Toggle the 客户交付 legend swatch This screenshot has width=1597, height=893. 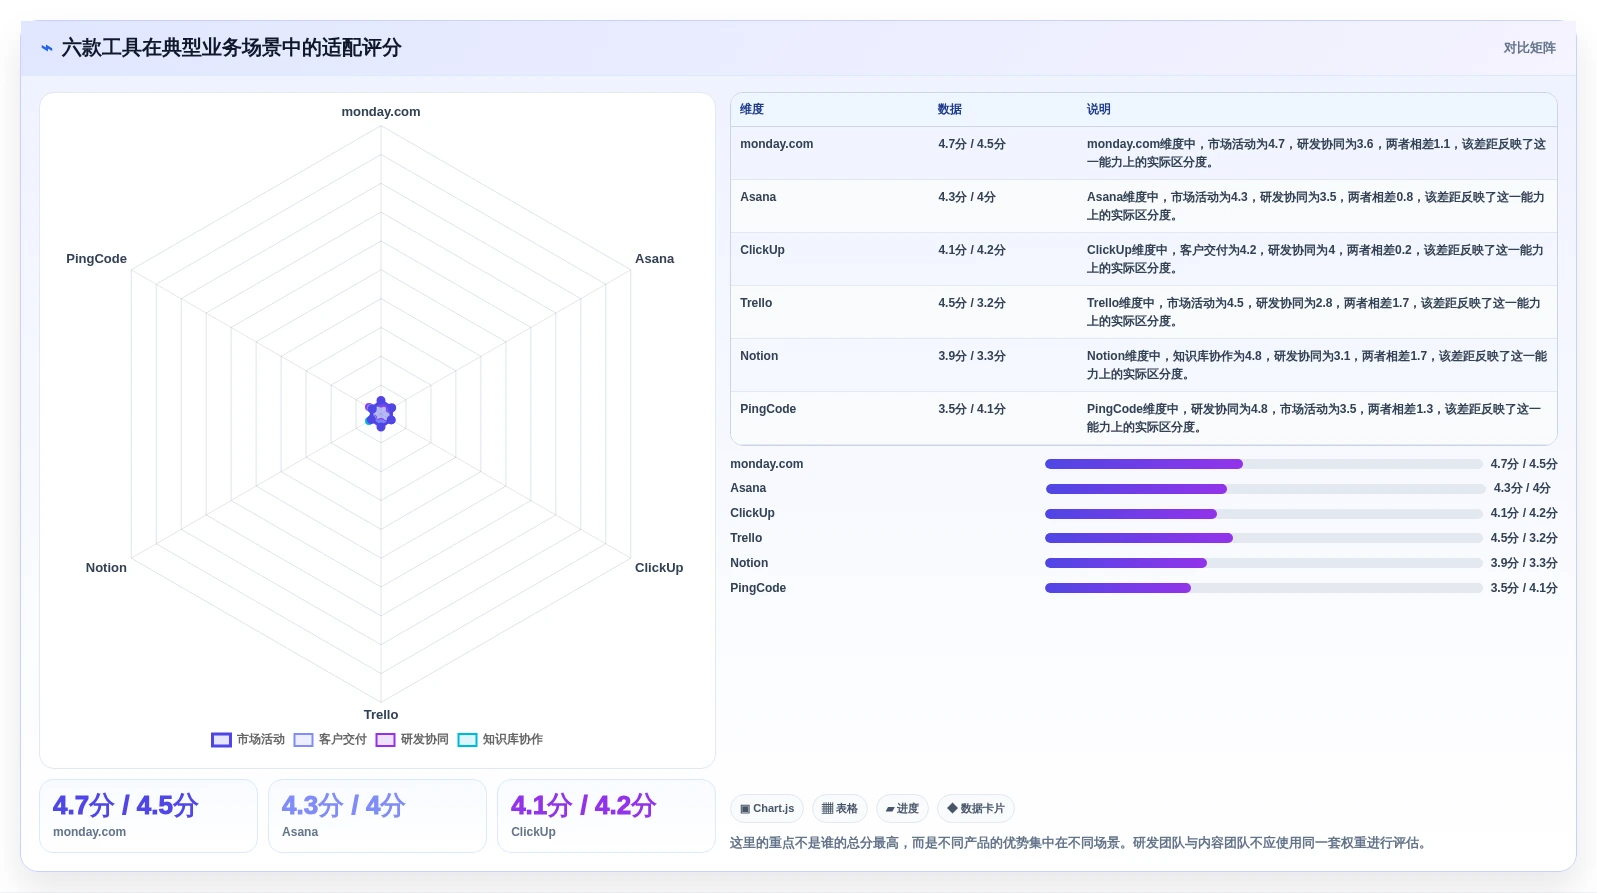pyautogui.click(x=303, y=740)
